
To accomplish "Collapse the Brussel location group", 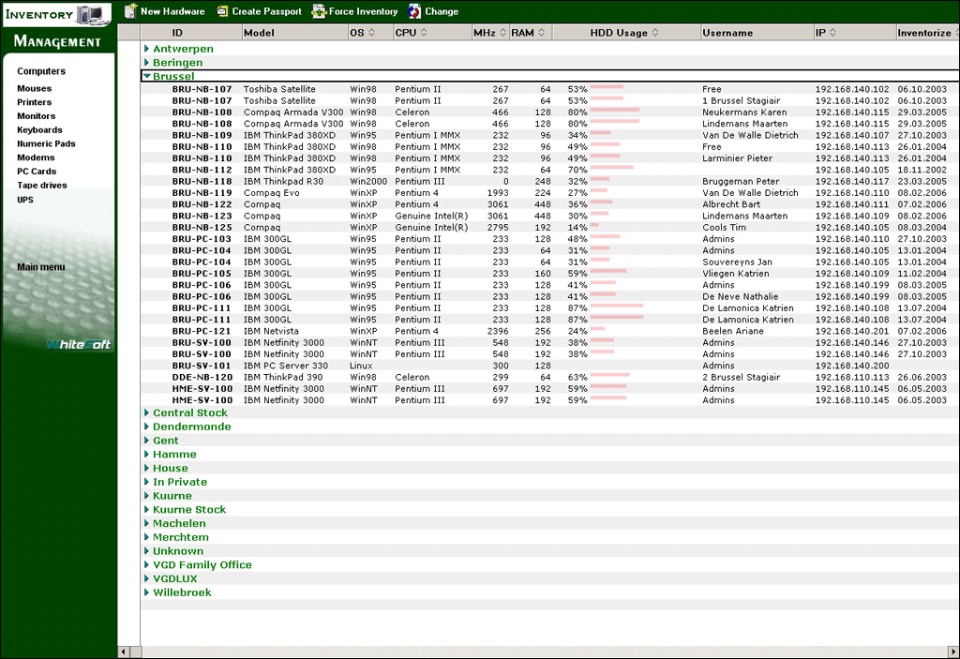I will (x=147, y=76).
